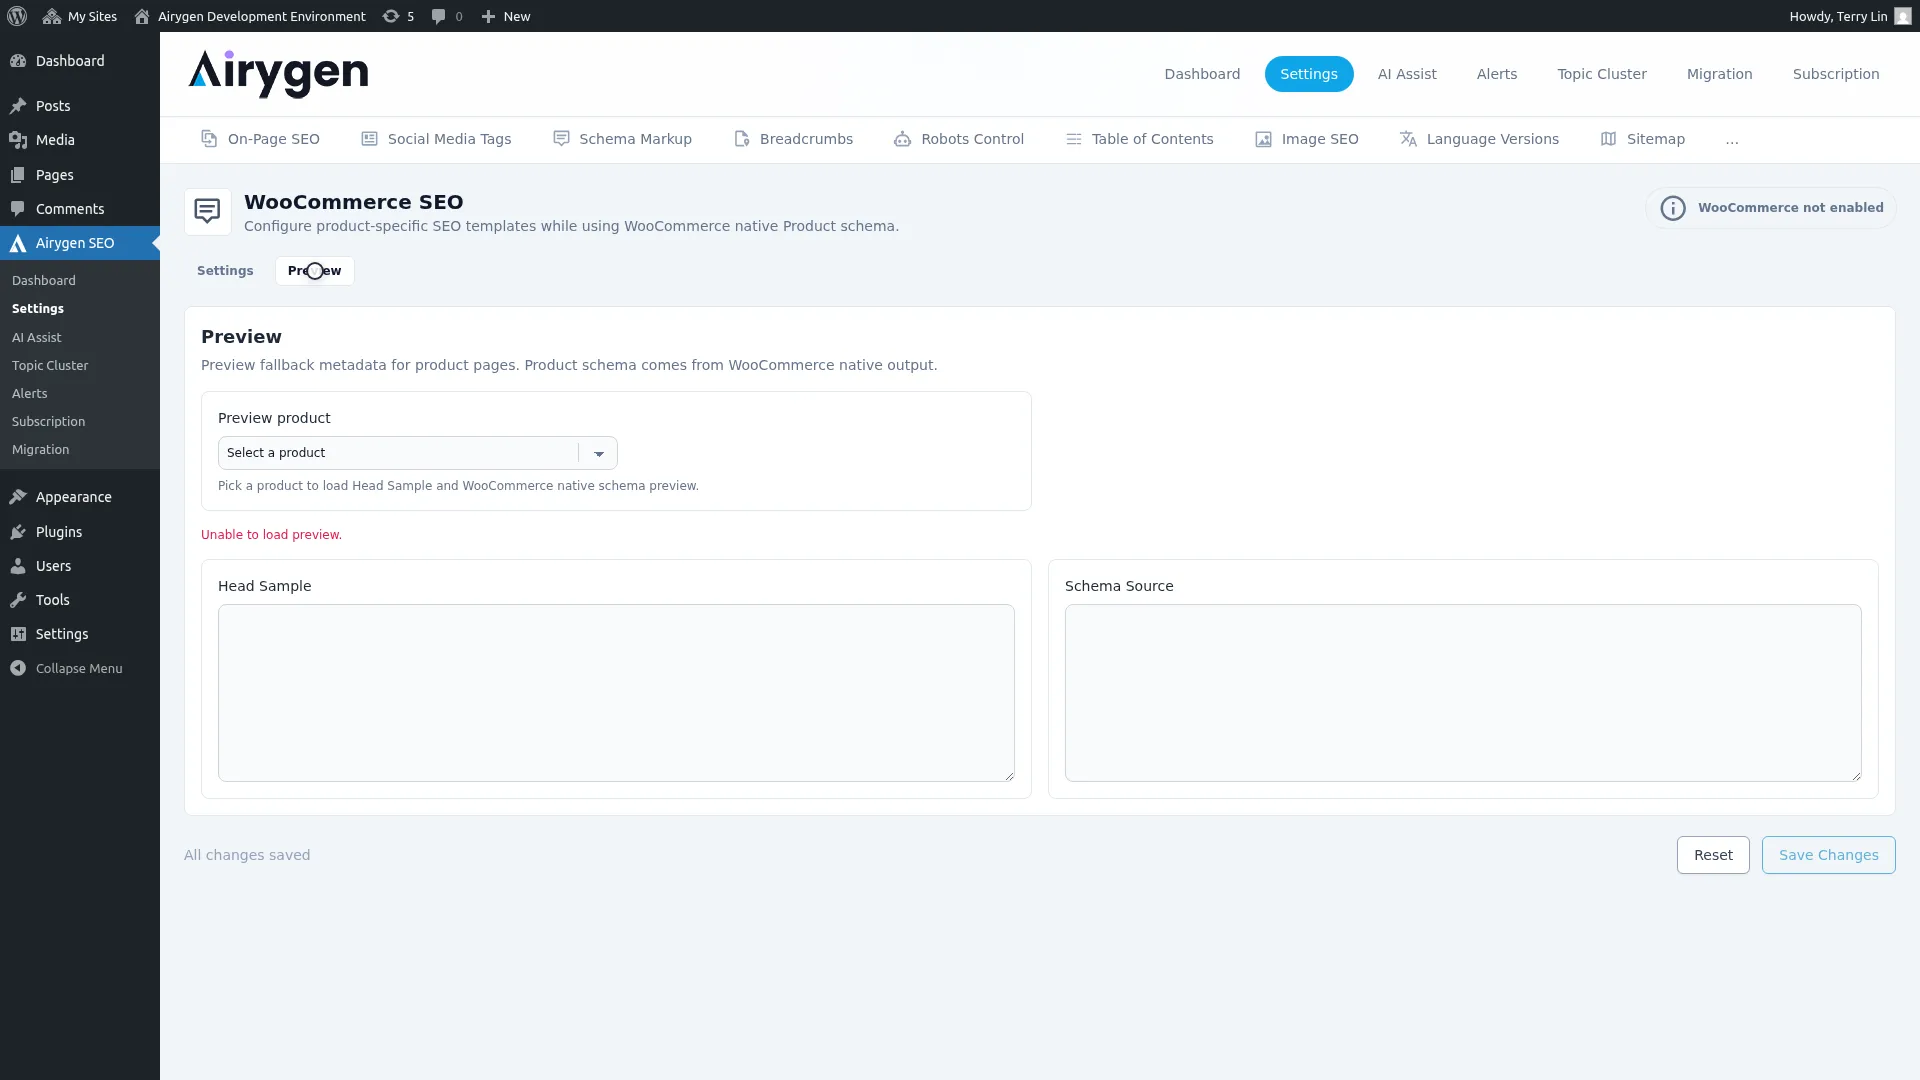Click the Tools wrench icon
This screenshot has width=1920, height=1080.
[18, 600]
